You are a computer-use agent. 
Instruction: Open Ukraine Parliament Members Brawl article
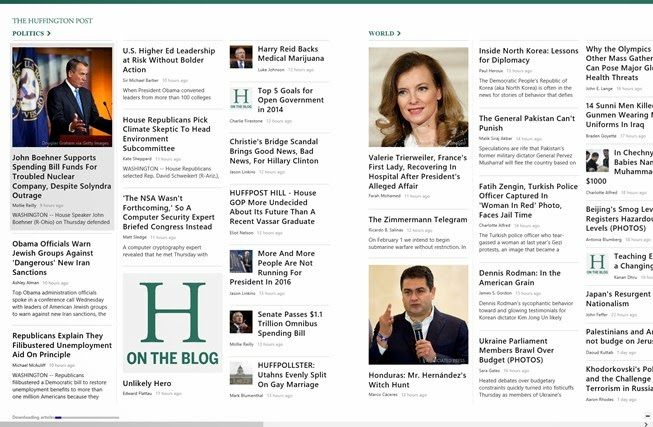516,350
